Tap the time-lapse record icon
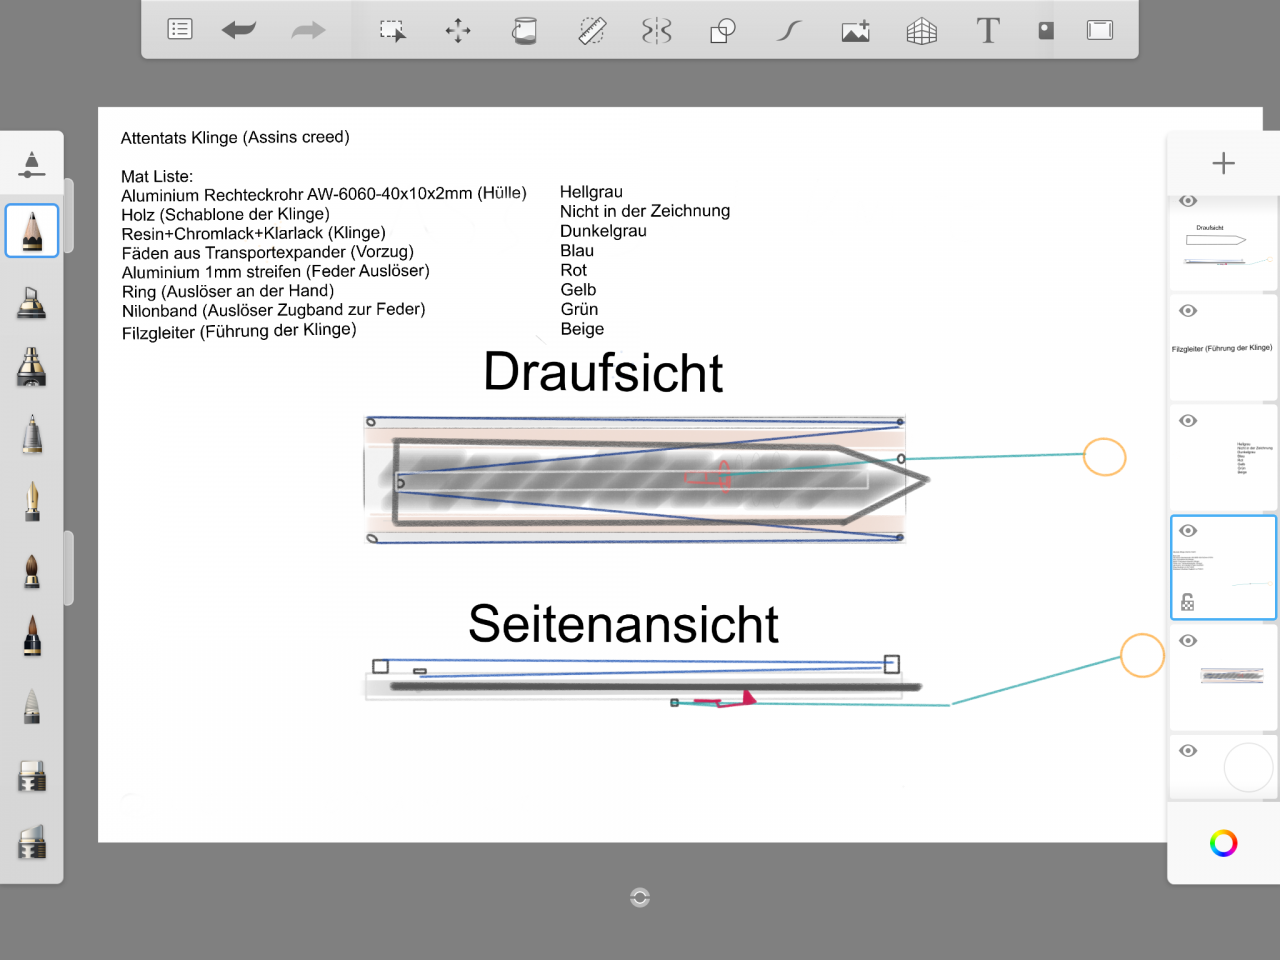Viewport: 1280px width, 960px height. [1046, 30]
